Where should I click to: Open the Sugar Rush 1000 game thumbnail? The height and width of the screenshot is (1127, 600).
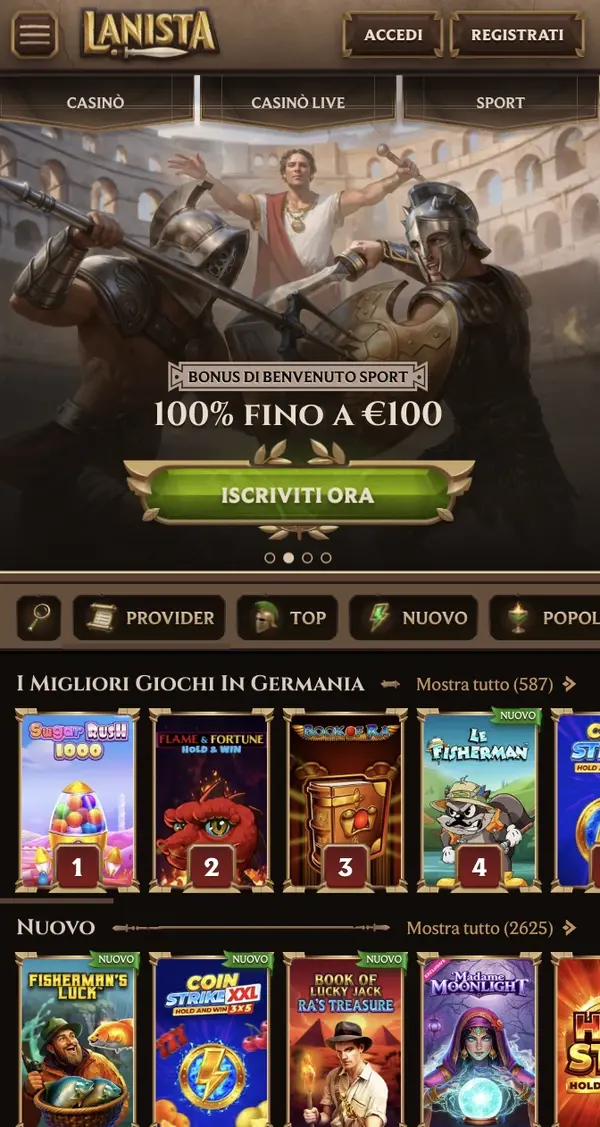pyautogui.click(x=78, y=799)
